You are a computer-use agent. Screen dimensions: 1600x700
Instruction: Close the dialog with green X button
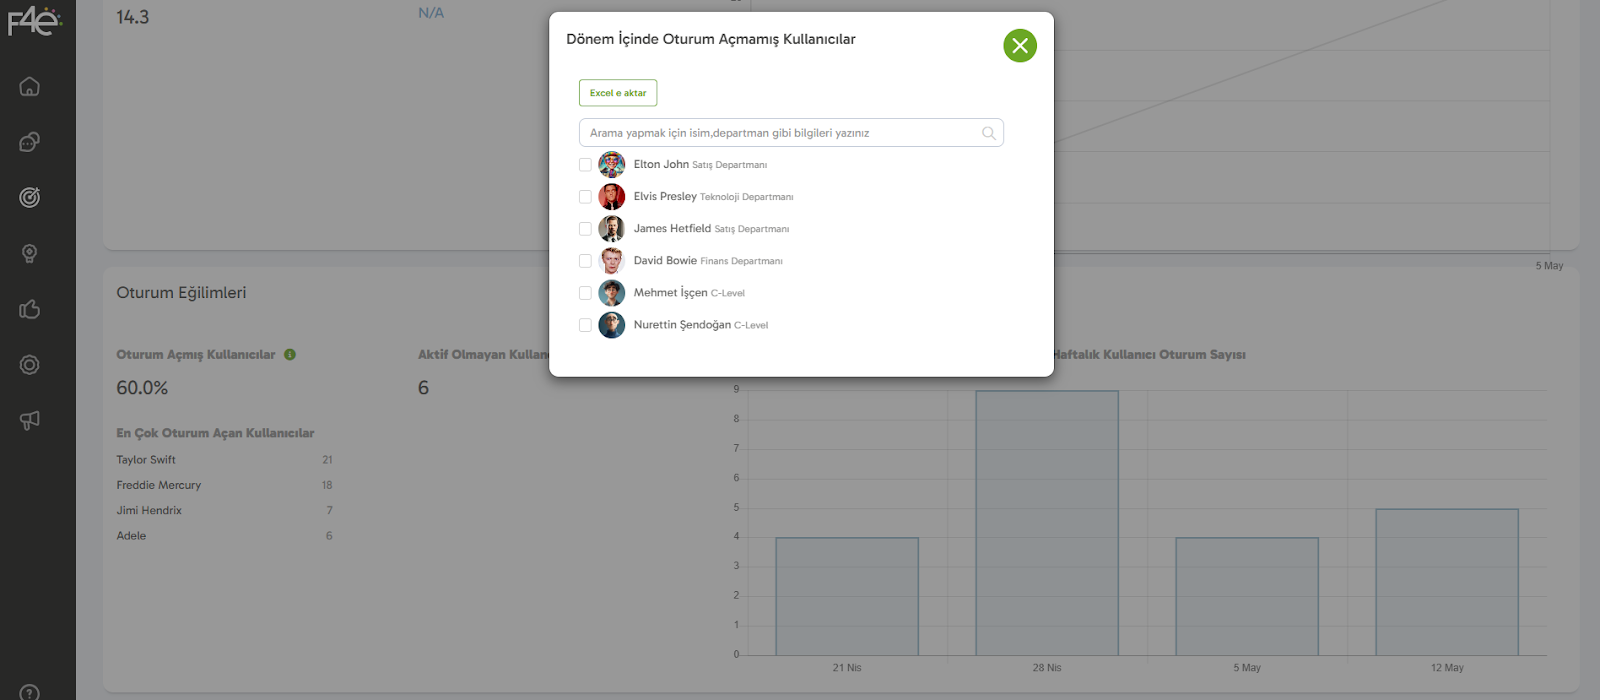click(x=1019, y=45)
